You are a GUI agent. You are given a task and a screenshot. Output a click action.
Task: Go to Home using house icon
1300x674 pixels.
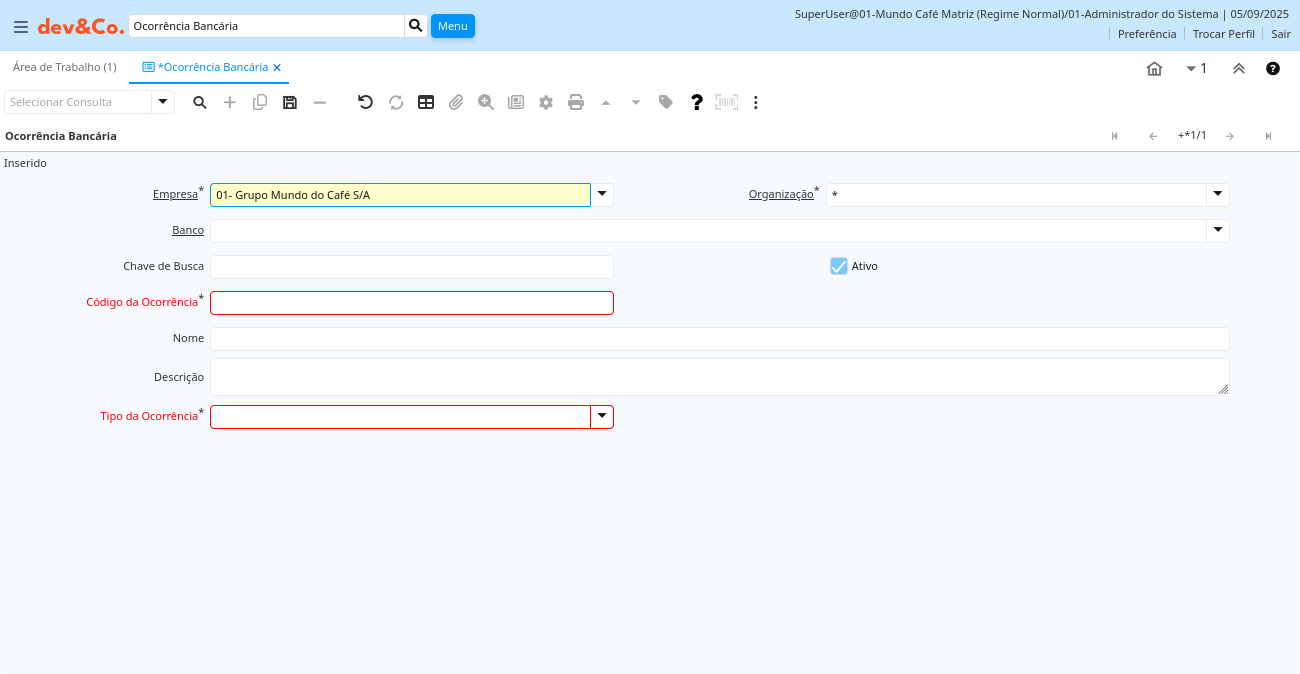(1154, 69)
